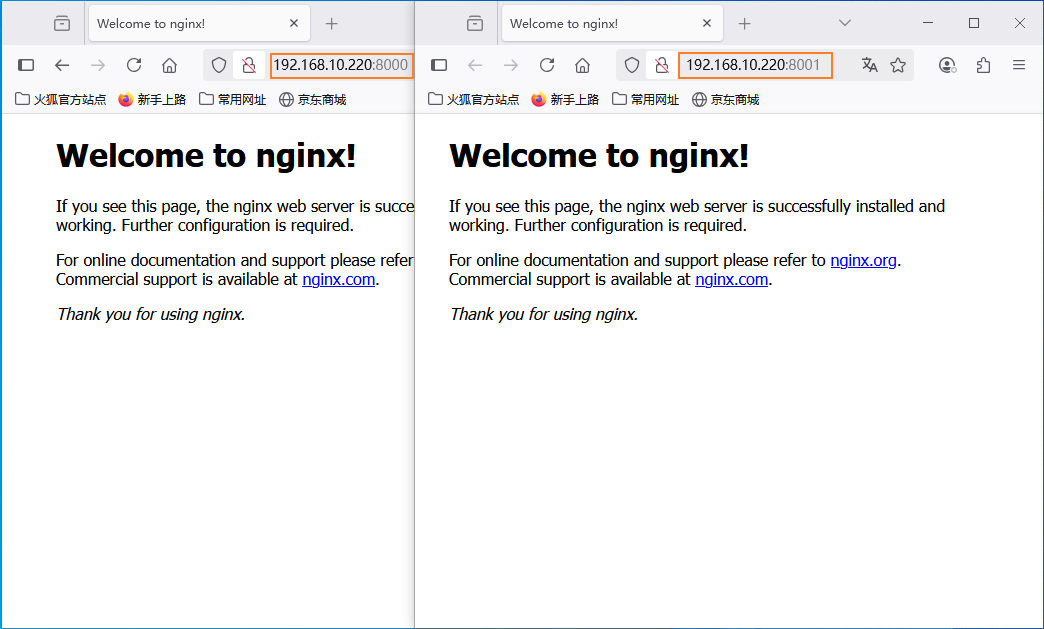The image size is (1044, 629).
Task: Open 火狐官方站点 bookmark folder in right window
Action: [473, 100]
